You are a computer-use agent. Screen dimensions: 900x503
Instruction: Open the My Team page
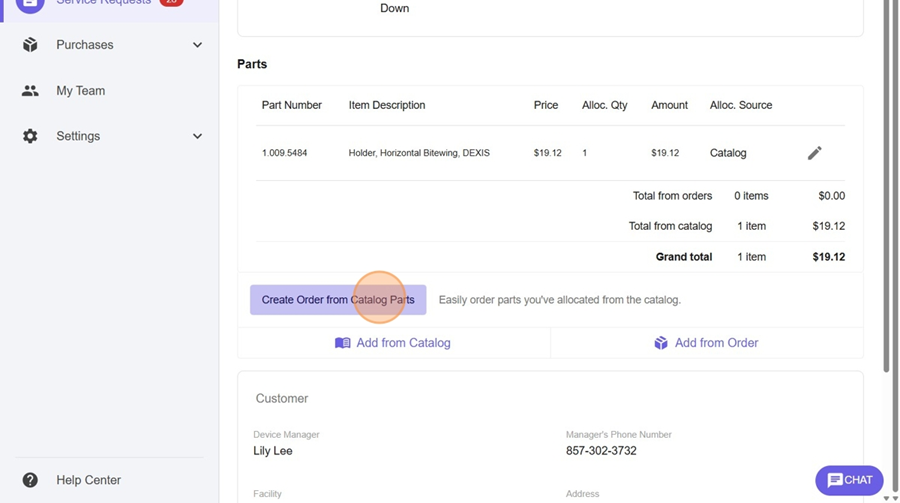pos(80,91)
